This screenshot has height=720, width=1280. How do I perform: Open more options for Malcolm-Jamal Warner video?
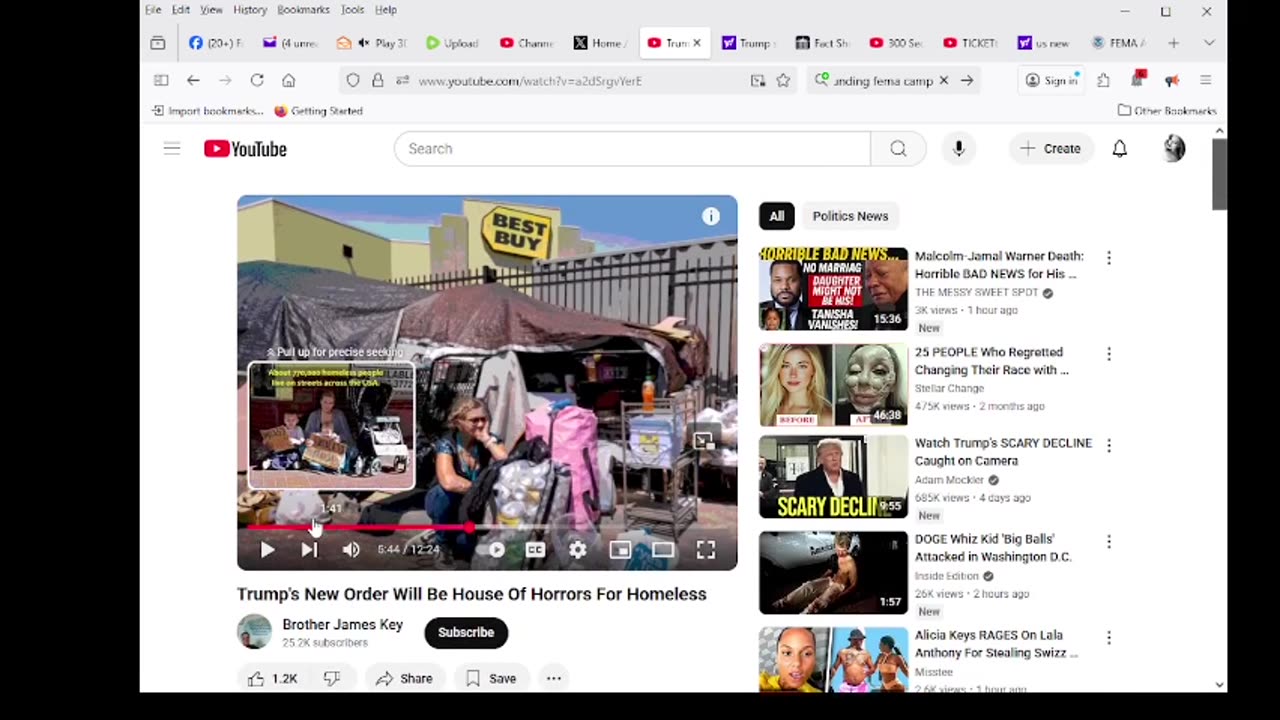(1108, 258)
